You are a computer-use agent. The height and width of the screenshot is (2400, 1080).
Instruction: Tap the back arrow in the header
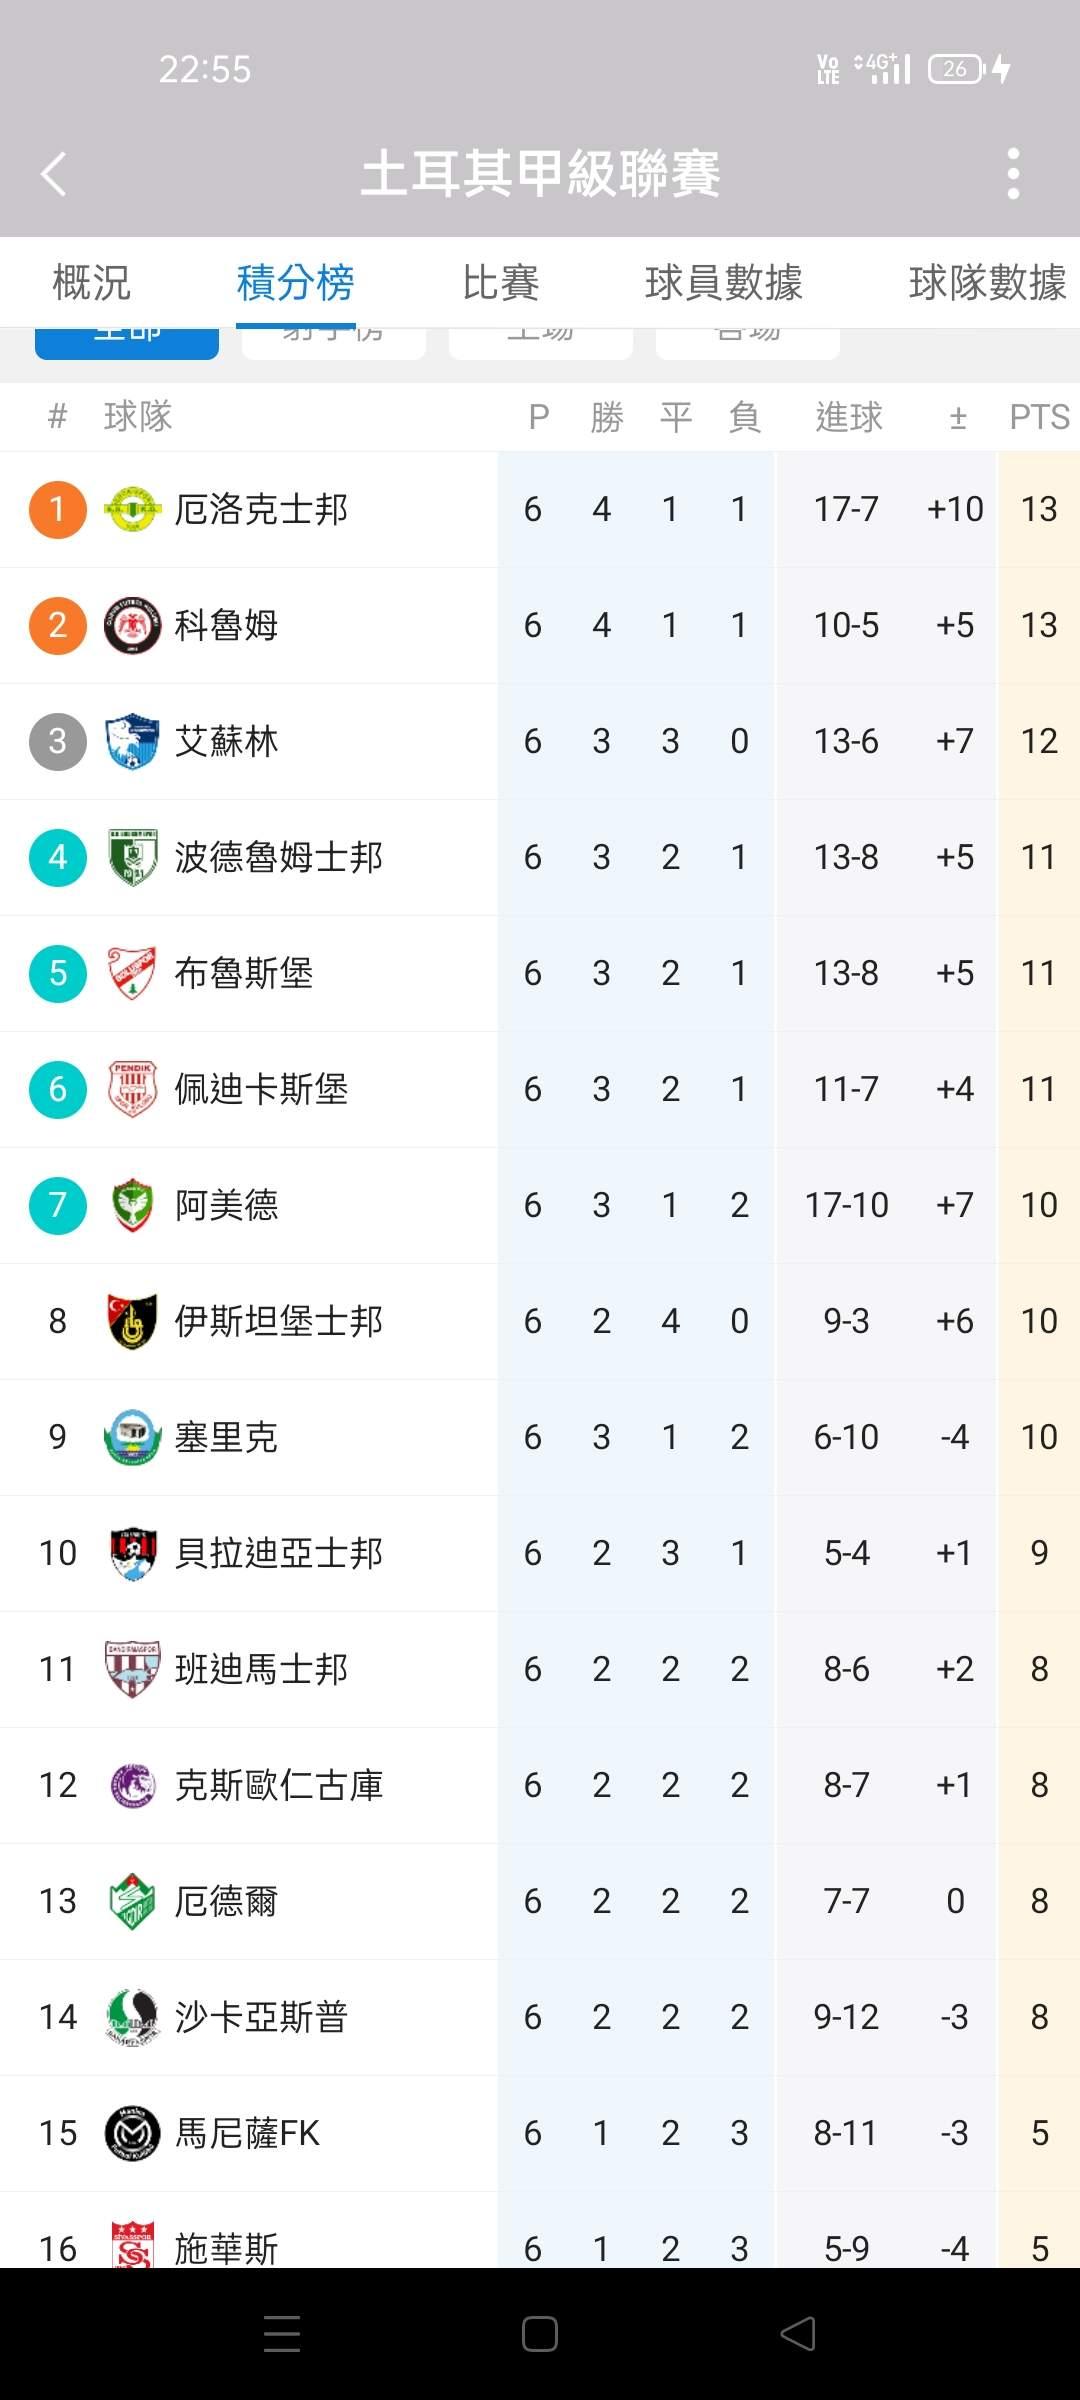(x=54, y=174)
